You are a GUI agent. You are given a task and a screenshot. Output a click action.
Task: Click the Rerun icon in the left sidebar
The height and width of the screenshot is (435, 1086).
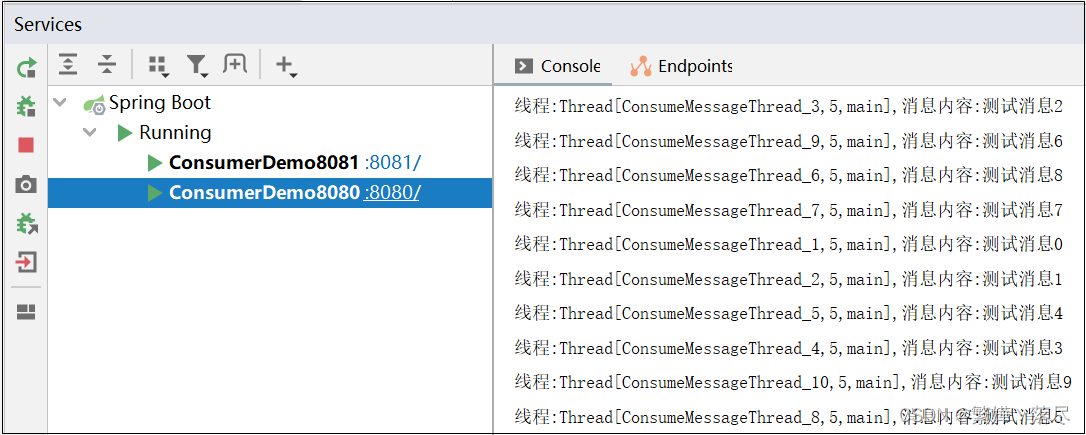[26, 68]
